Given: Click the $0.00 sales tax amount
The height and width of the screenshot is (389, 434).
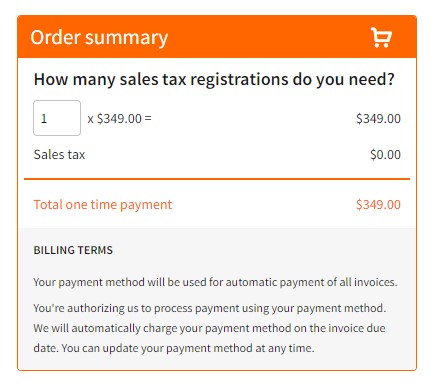Looking at the screenshot, I should click(x=385, y=154).
